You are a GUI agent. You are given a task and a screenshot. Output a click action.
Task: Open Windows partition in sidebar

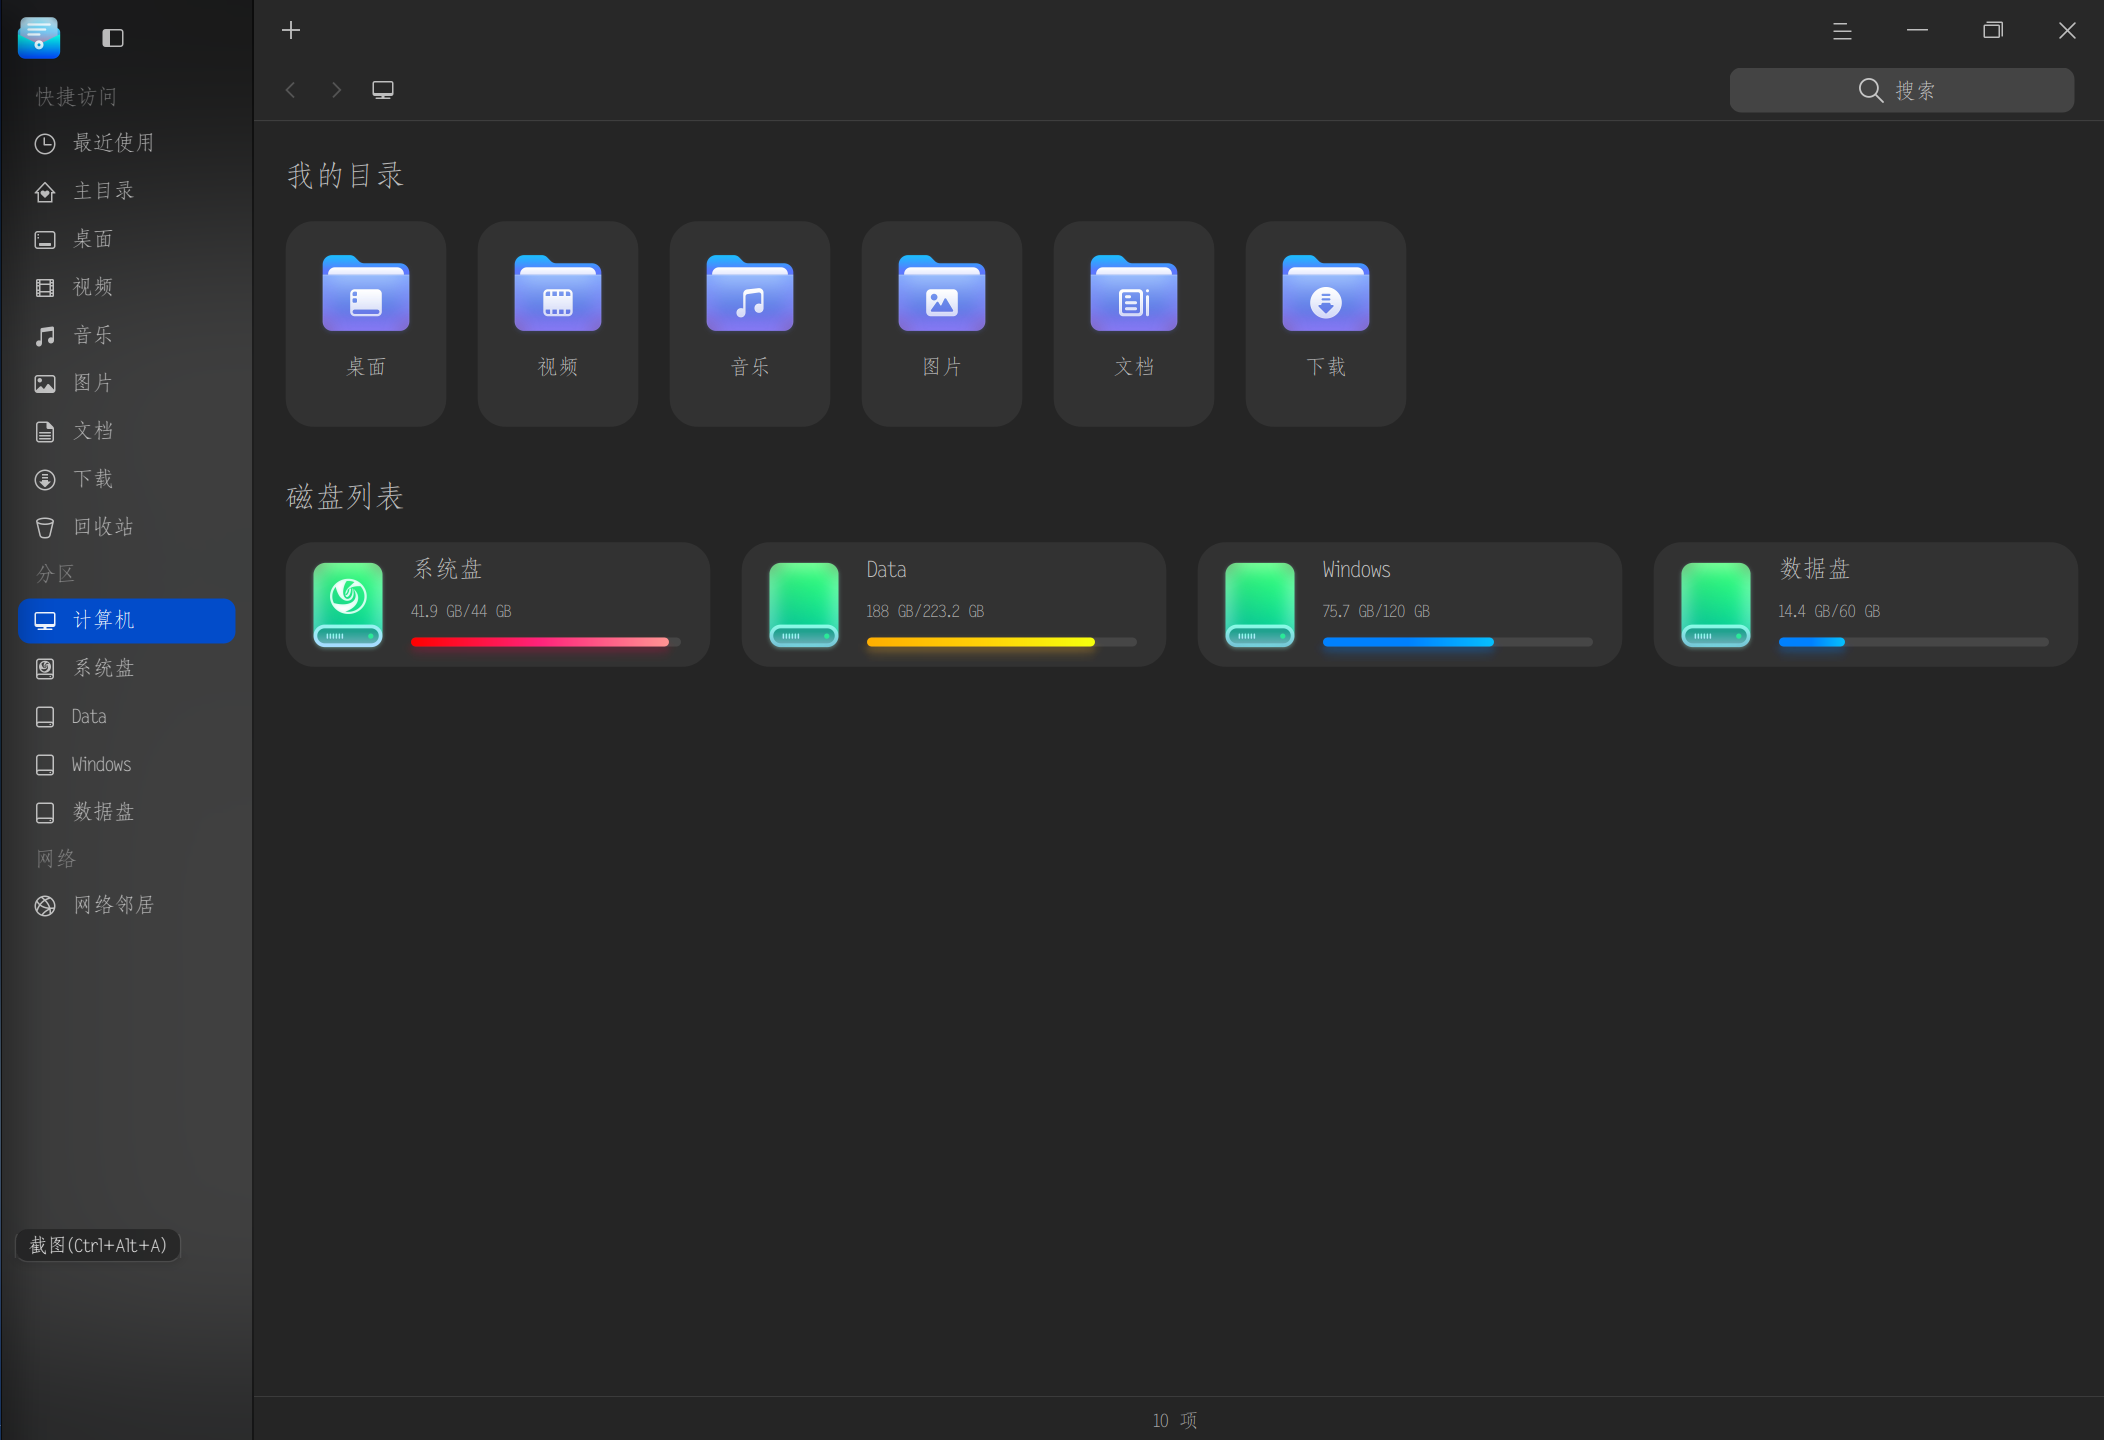[126, 764]
